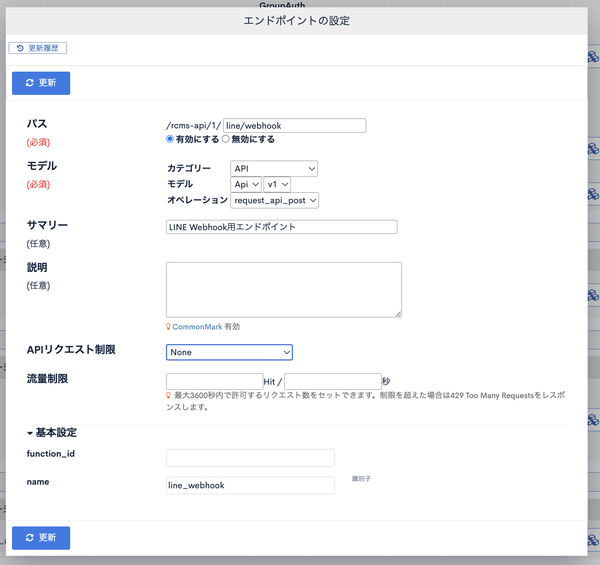The height and width of the screenshot is (565, 600).
Task: Open the カテゴリー dropdown showing API
Action: tap(274, 168)
